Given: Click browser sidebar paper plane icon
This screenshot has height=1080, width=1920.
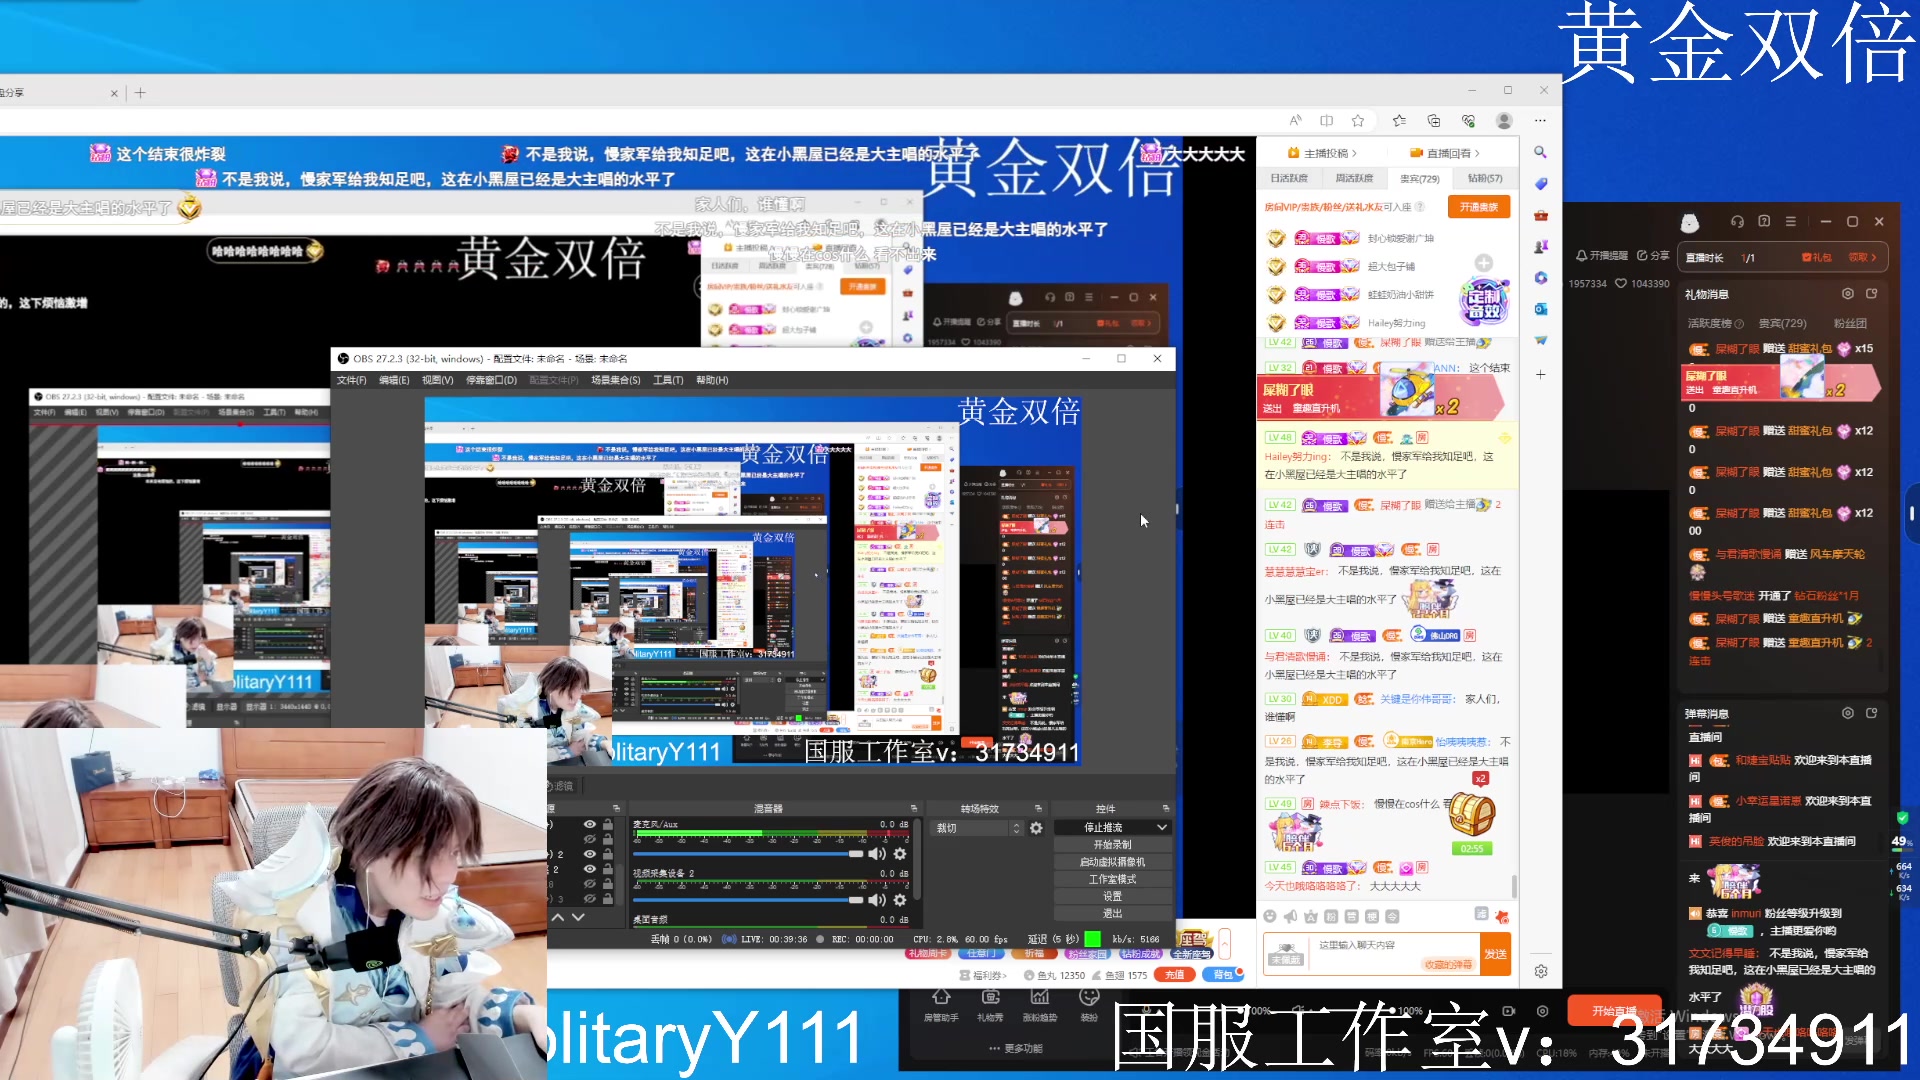Looking at the screenshot, I should click(x=1540, y=341).
